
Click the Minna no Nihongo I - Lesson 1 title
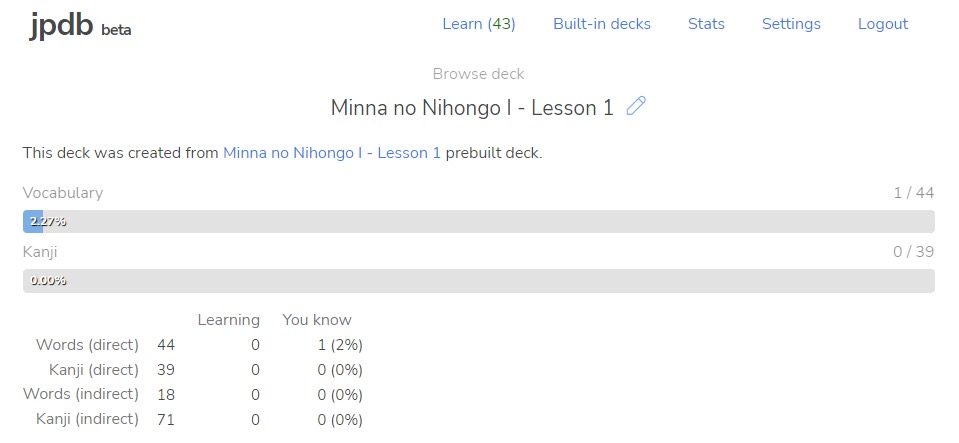click(472, 108)
